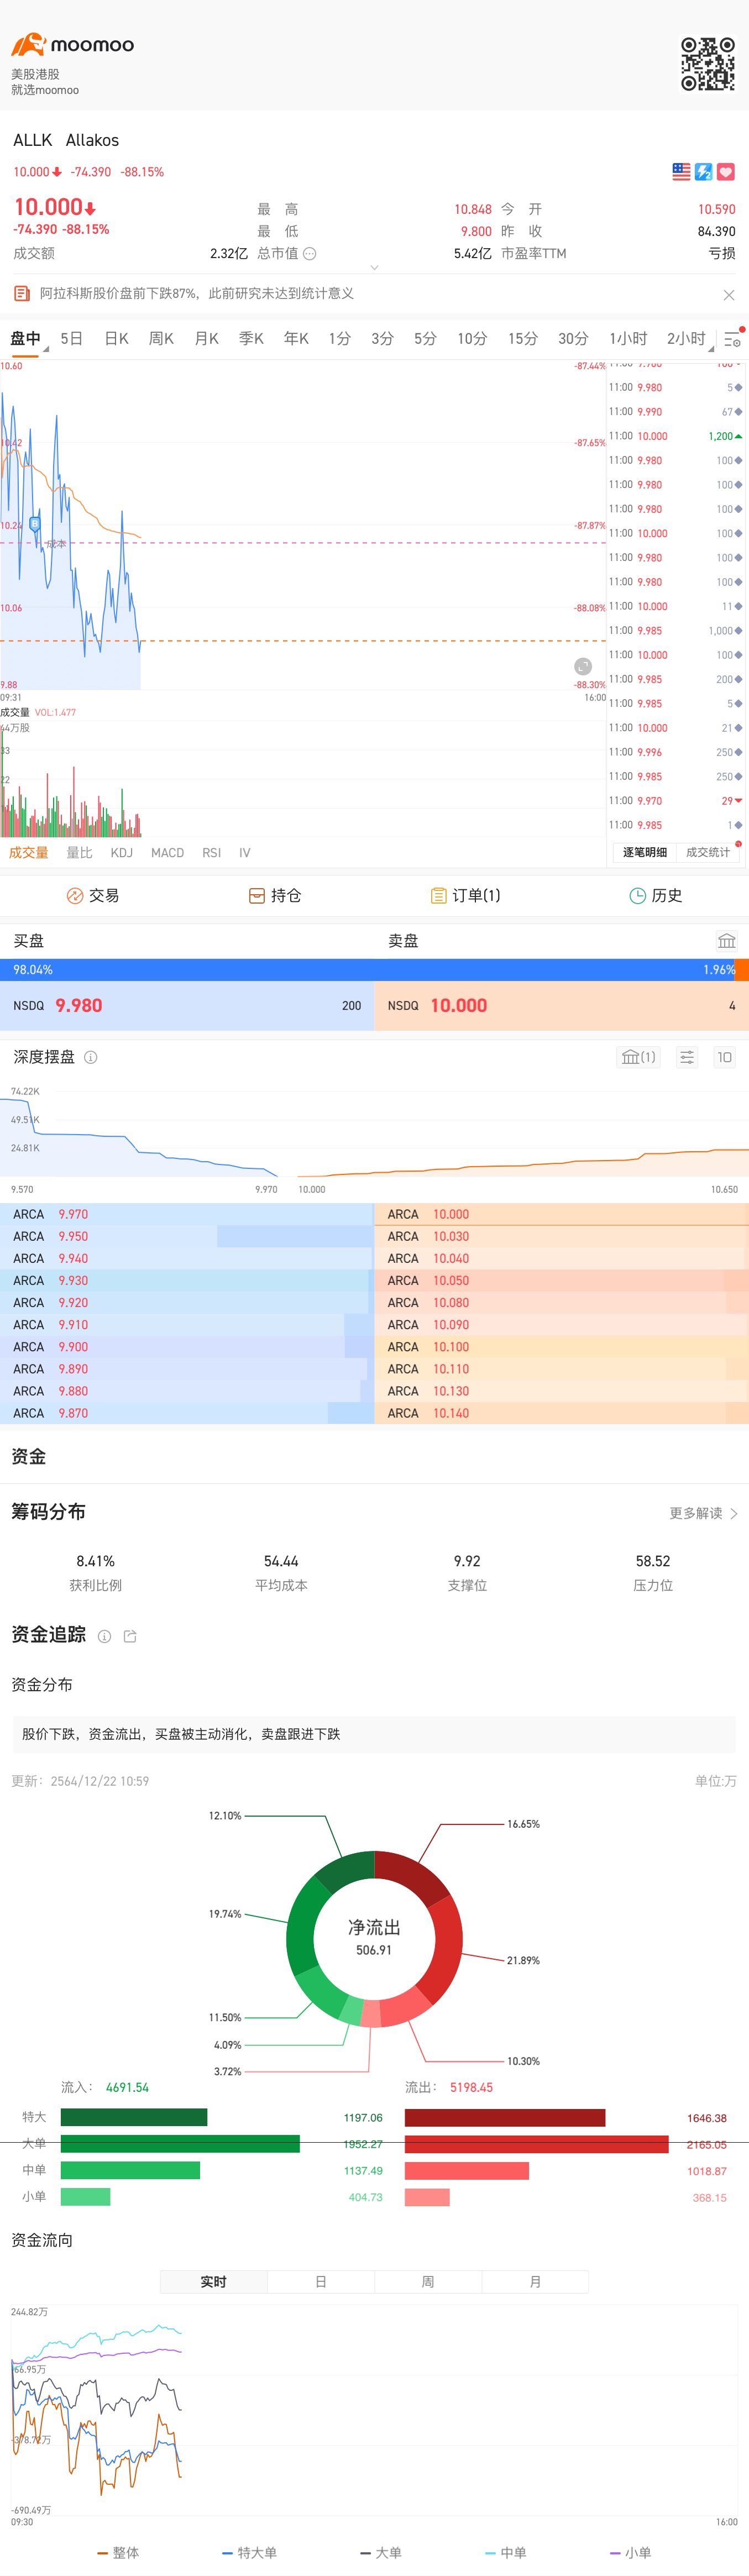Tap the moomoo logo icon

(x=28, y=44)
